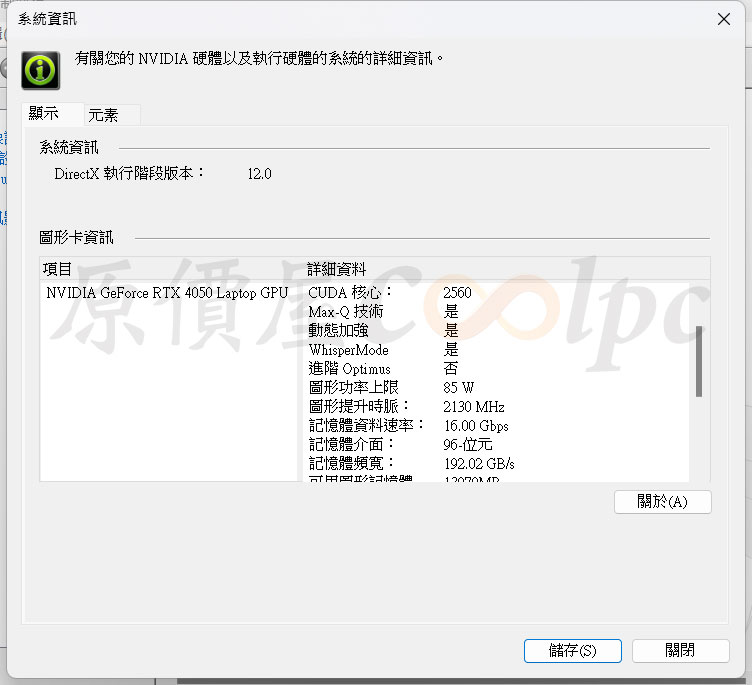The image size is (752, 685).
Task: Click the DirectX version value 12.0
Action: pos(259,174)
